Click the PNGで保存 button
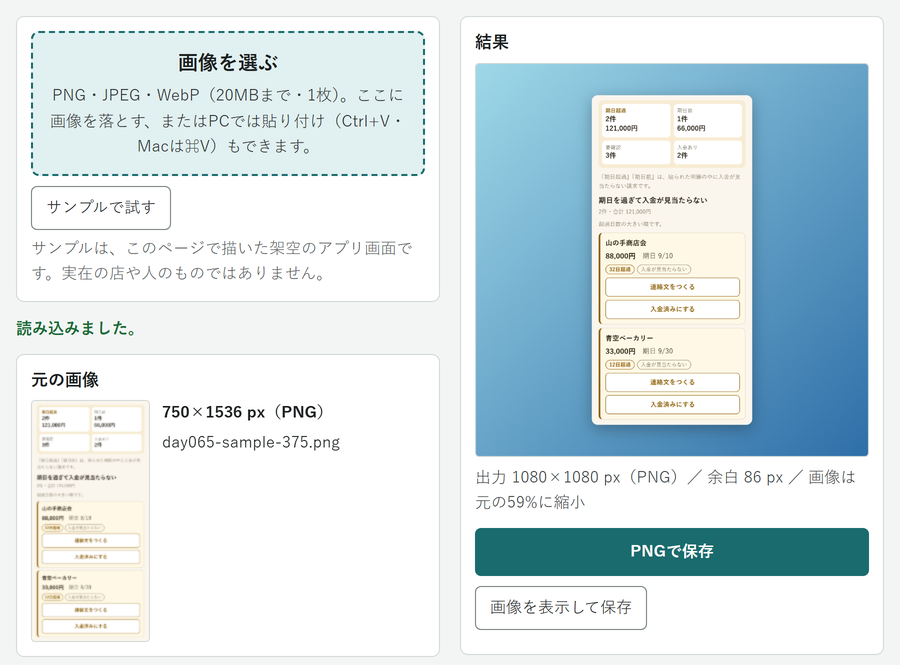 (672, 551)
